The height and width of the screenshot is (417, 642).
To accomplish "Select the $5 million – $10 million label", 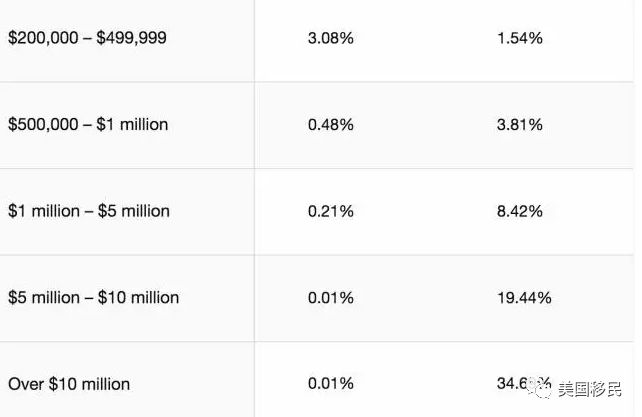I will tap(93, 297).
